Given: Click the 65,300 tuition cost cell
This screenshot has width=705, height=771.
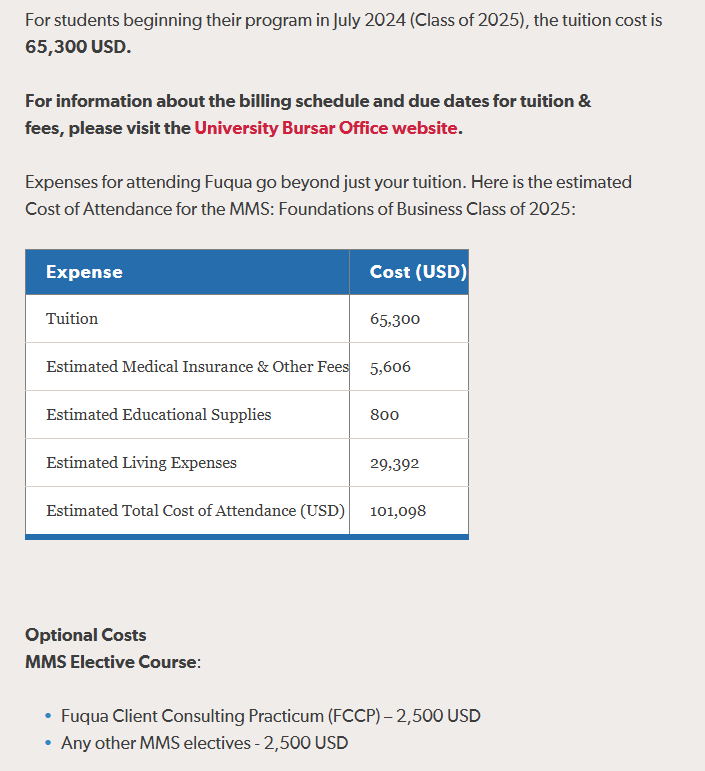Looking at the screenshot, I should tap(395, 319).
